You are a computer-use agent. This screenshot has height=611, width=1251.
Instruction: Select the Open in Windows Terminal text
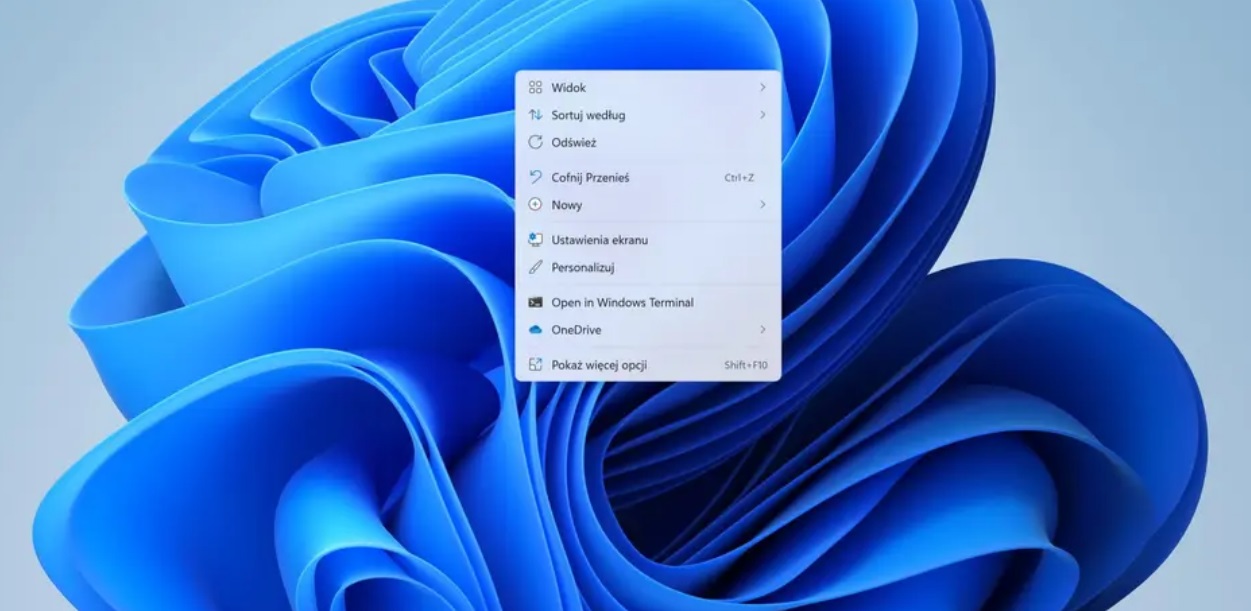coord(622,302)
